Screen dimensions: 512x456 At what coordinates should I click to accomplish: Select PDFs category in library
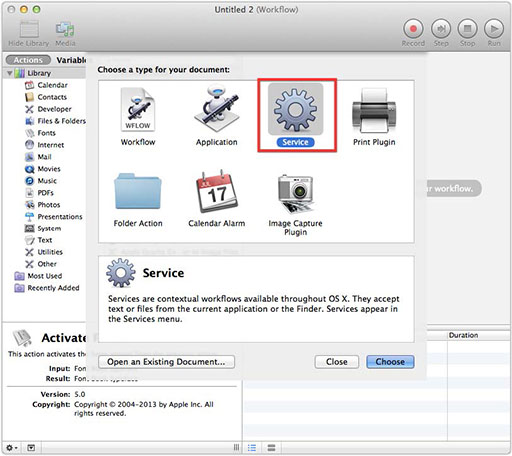tap(39, 193)
